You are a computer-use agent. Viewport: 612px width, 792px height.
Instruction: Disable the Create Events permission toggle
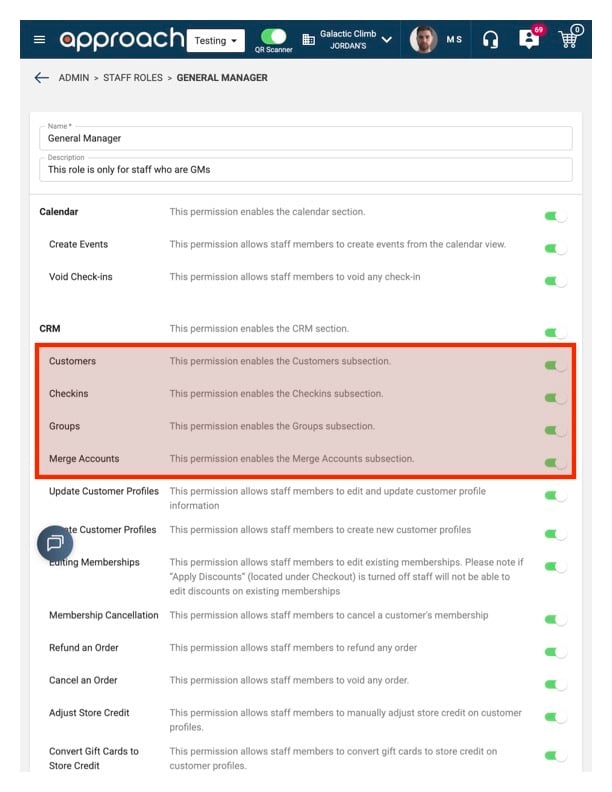click(x=555, y=249)
